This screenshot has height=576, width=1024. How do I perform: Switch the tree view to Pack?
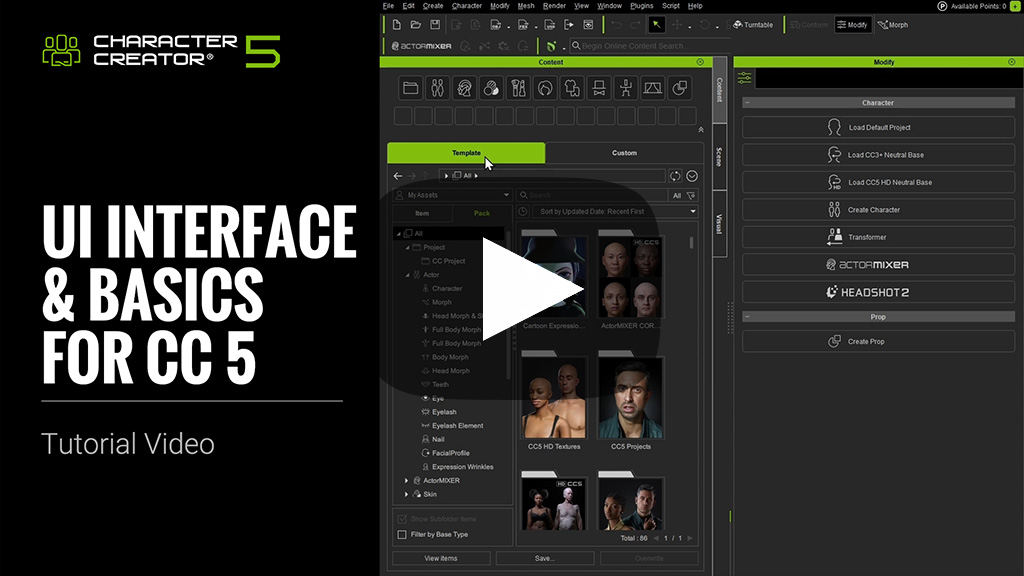(x=482, y=214)
